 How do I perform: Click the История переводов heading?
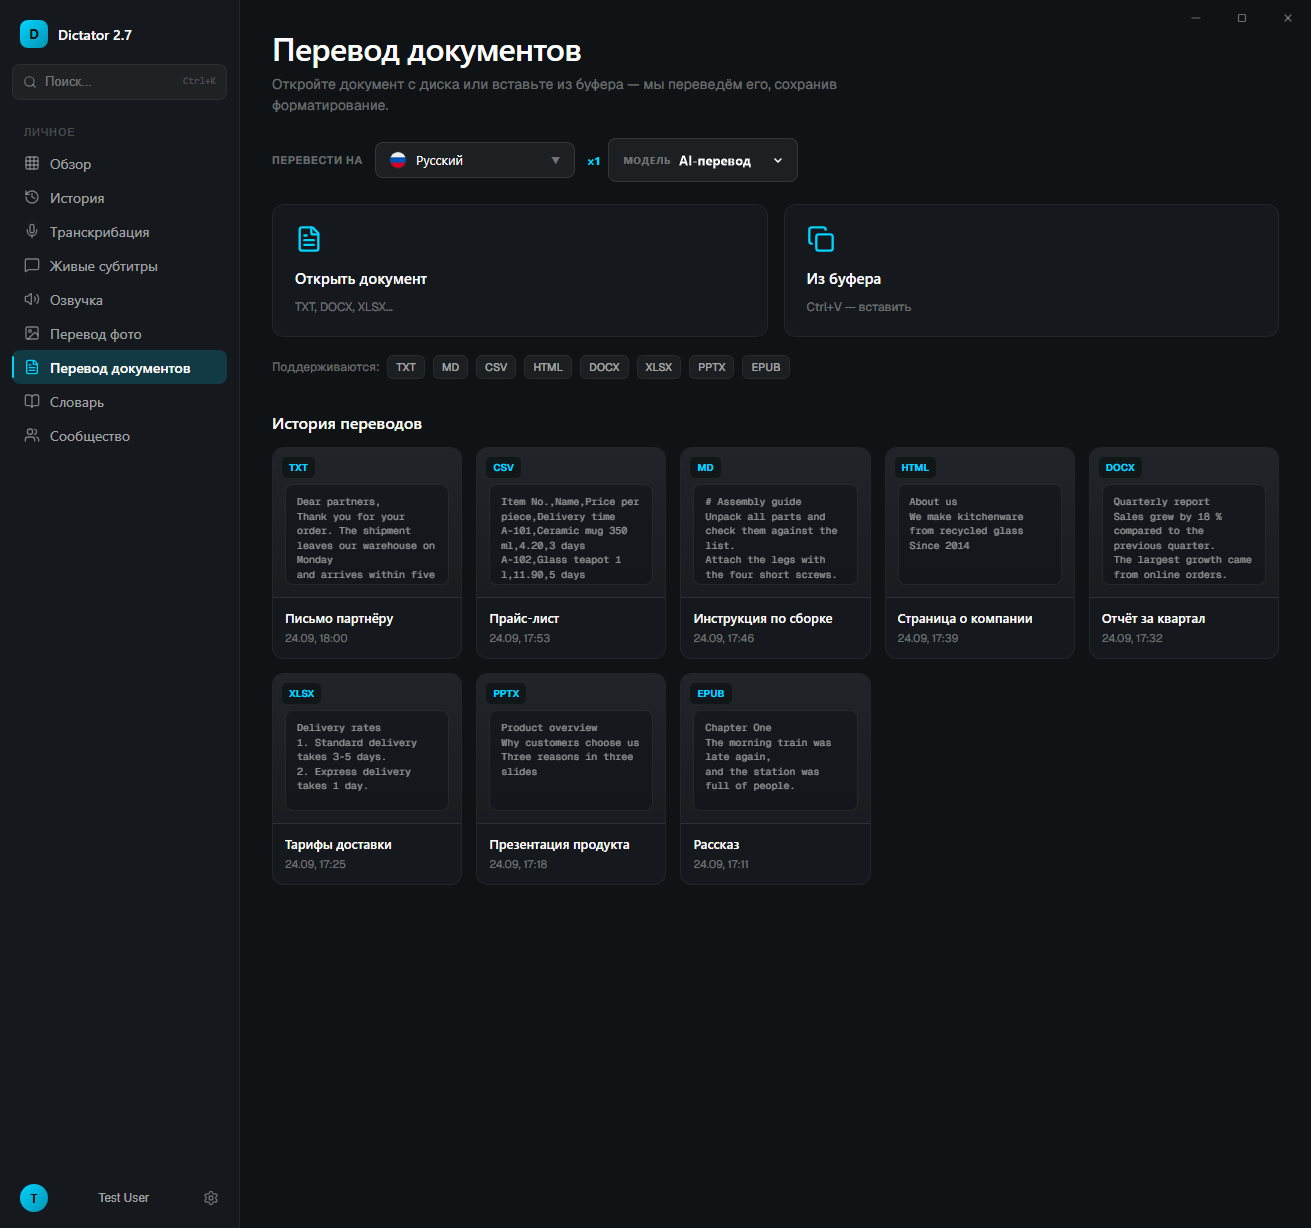(347, 424)
